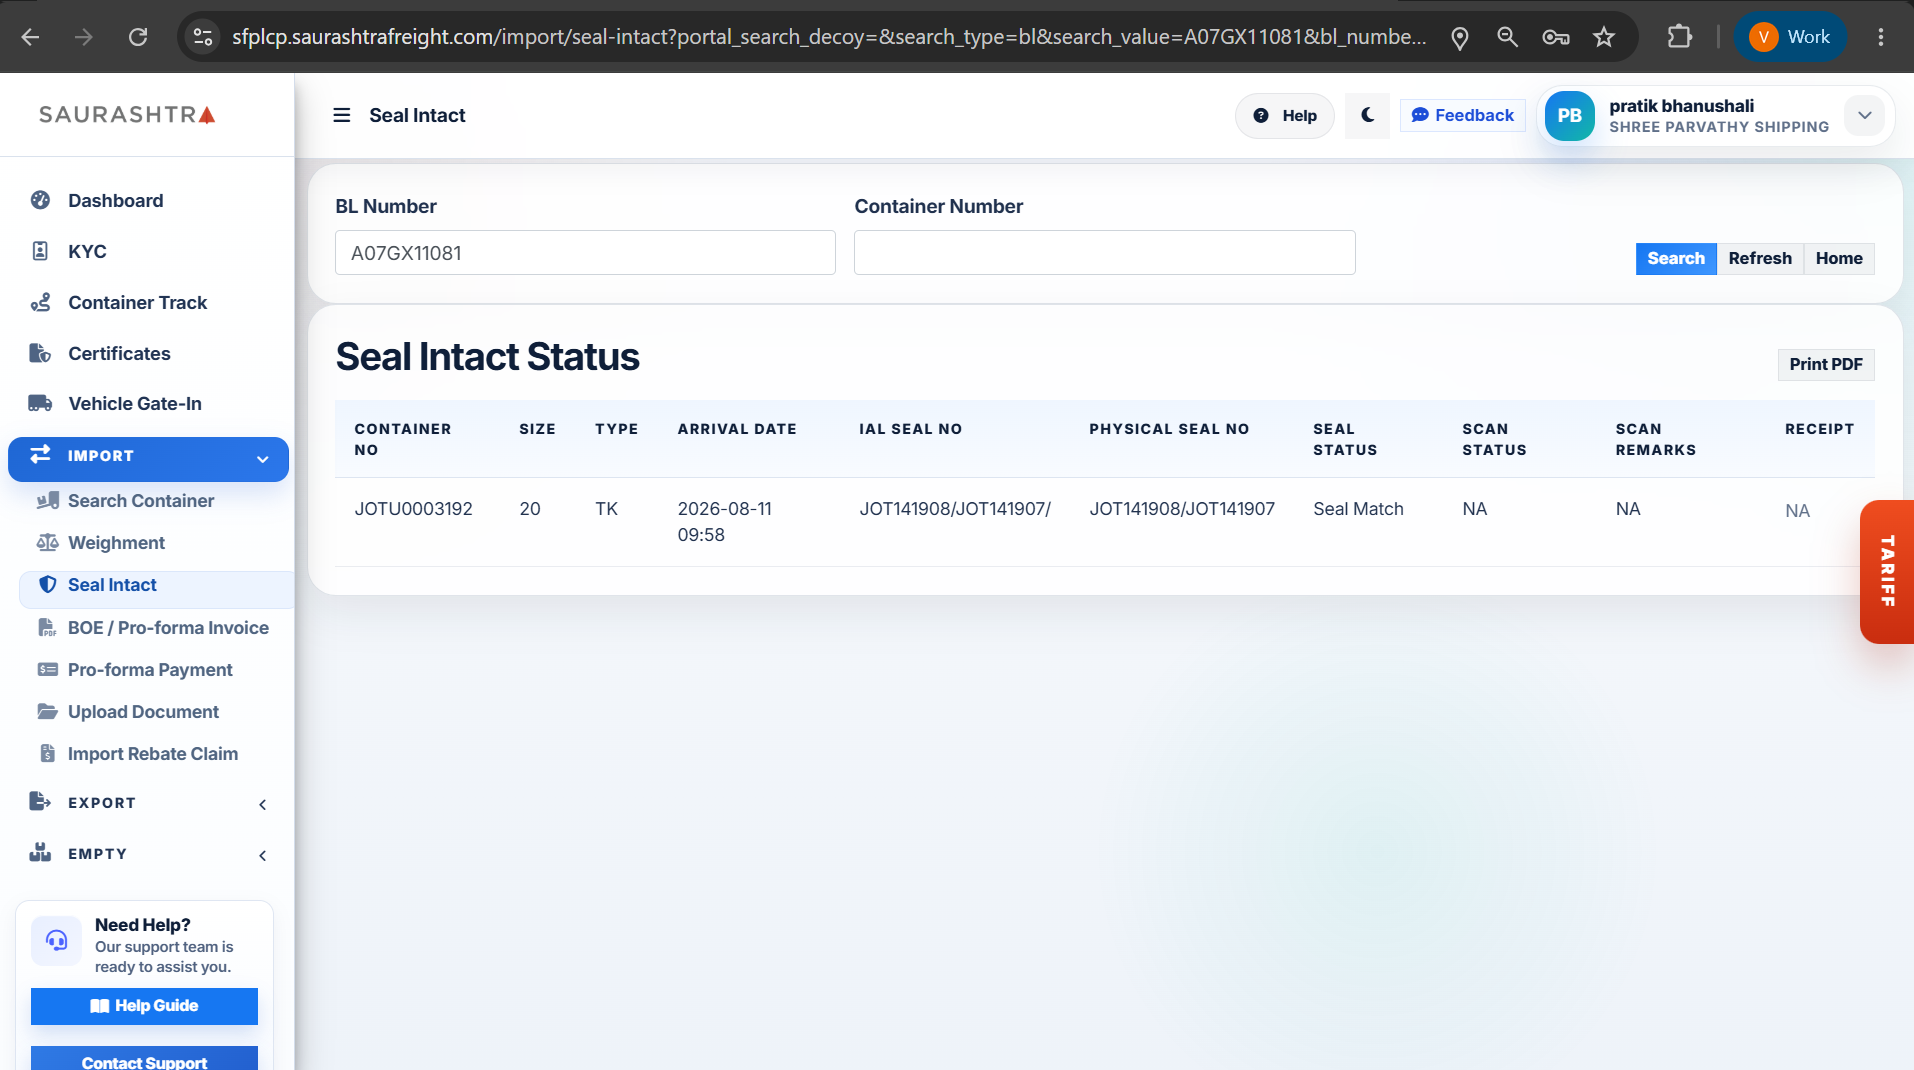Image resolution: width=1914 pixels, height=1070 pixels.
Task: Toggle dark mode with the moon icon
Action: (x=1367, y=115)
